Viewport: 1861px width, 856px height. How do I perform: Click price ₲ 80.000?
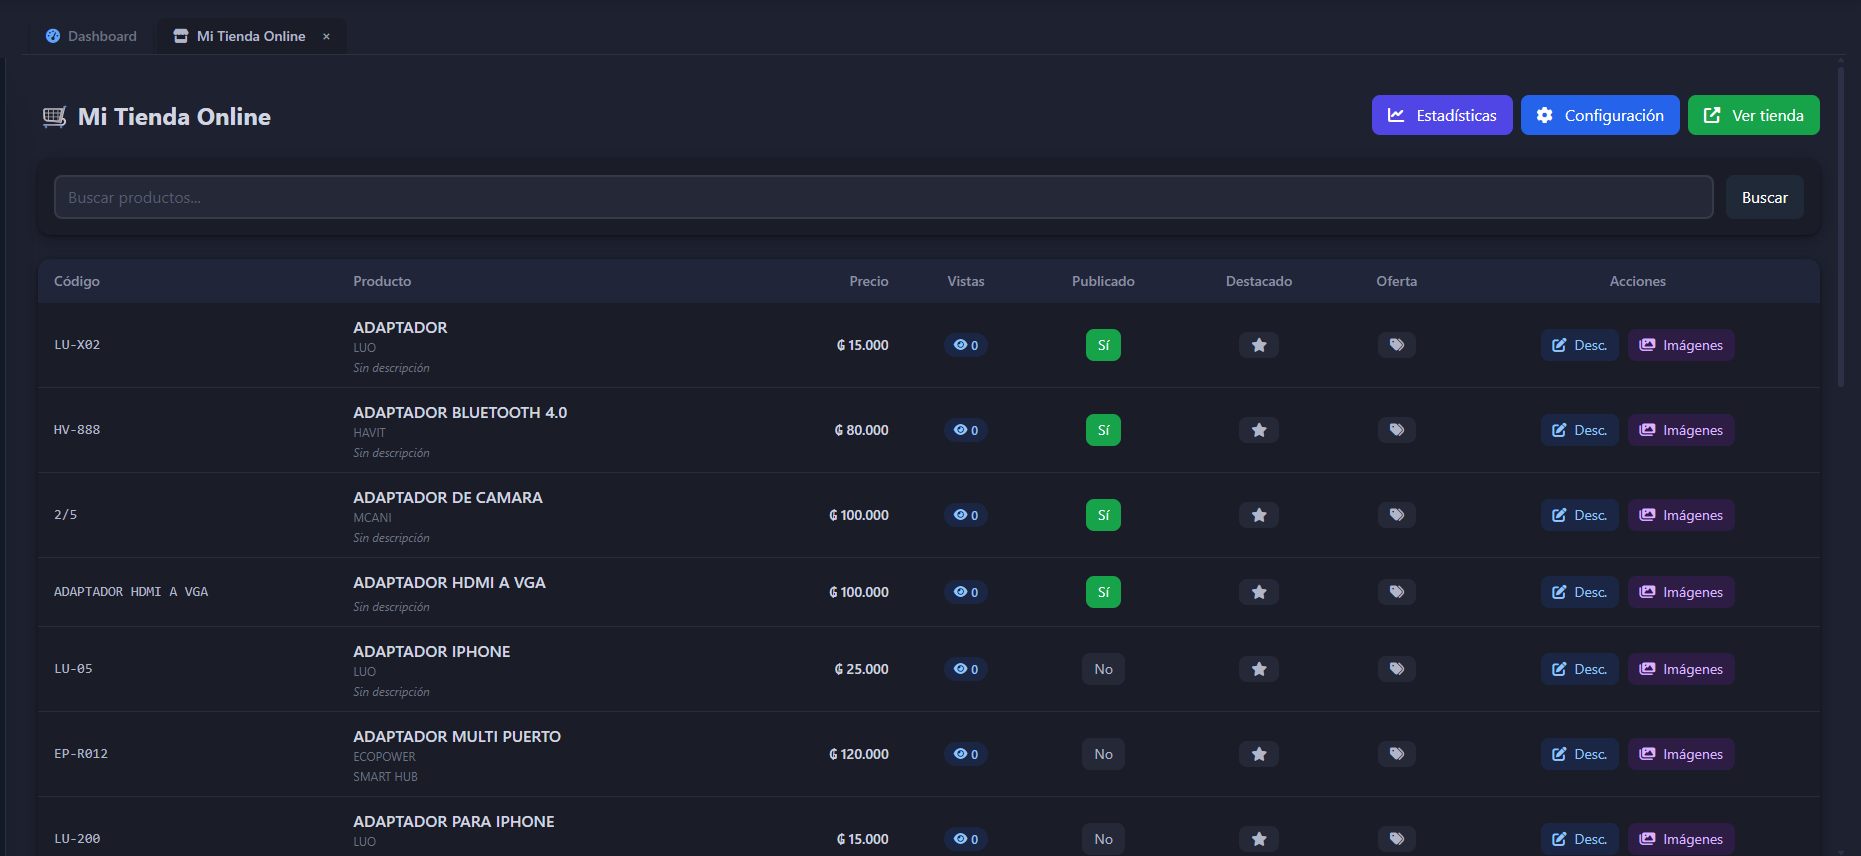tap(861, 430)
